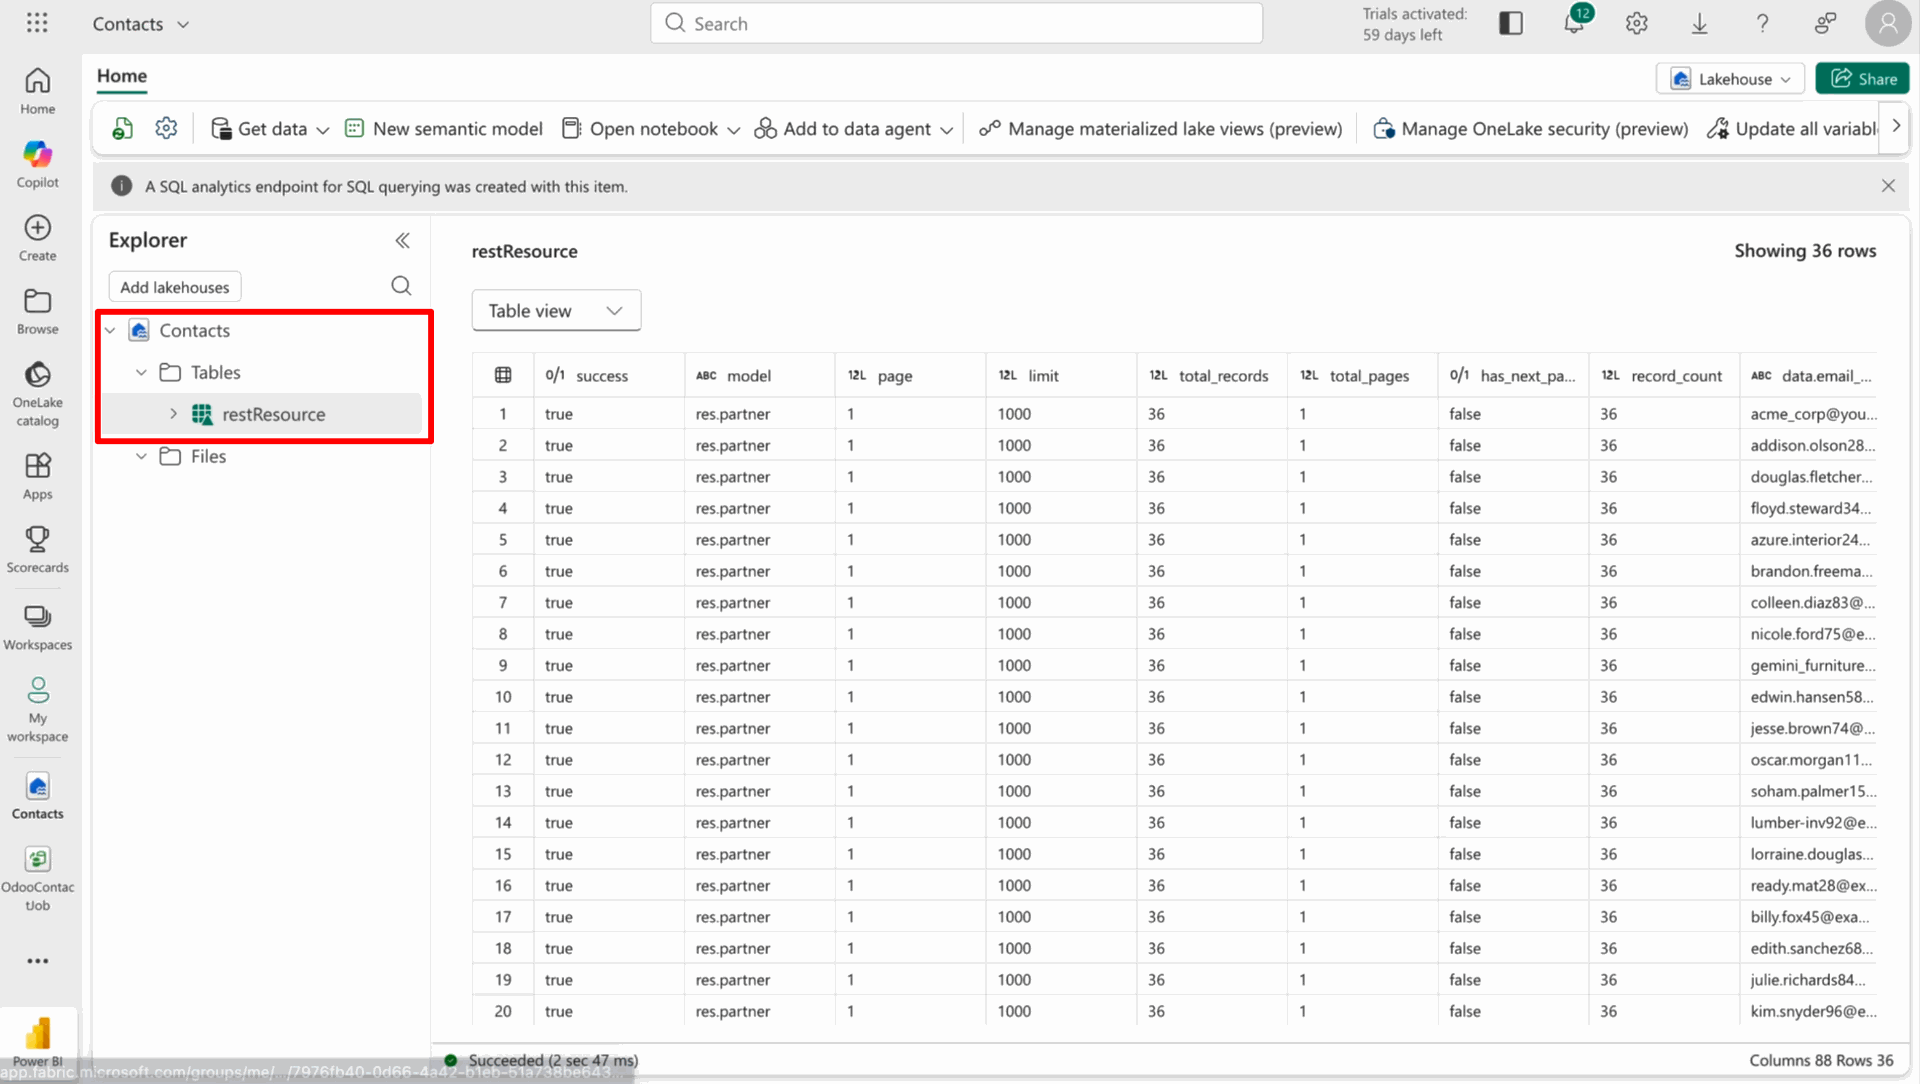Open the app launcher waffle icon
The image size is (1920, 1084).
tap(37, 23)
